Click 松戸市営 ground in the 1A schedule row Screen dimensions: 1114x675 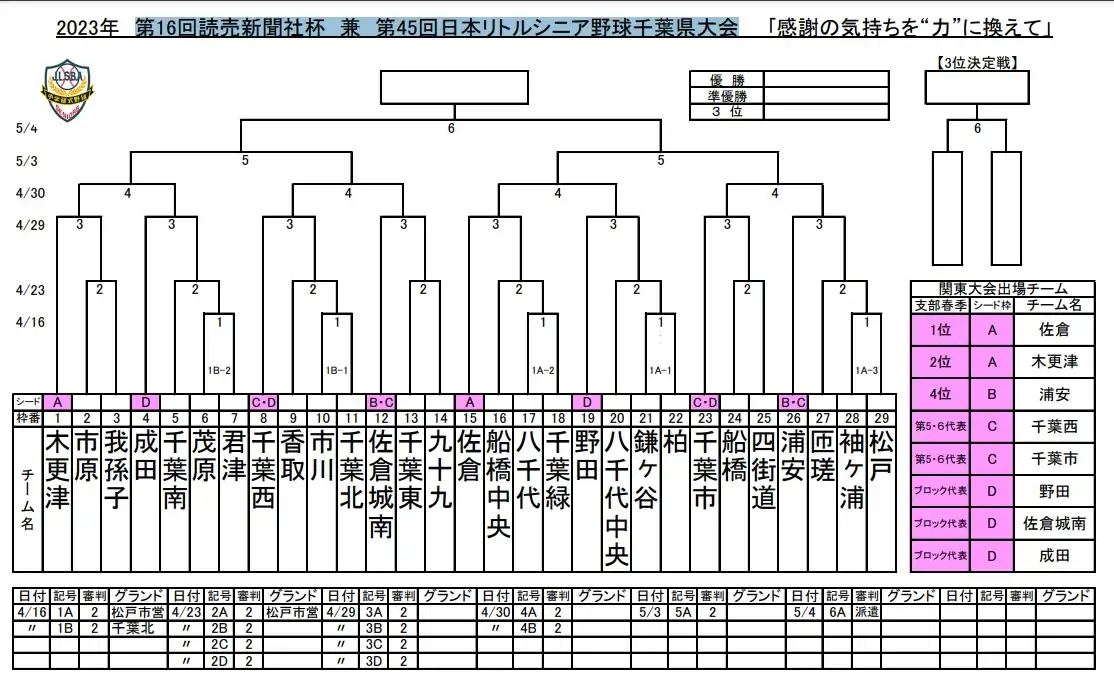point(137,612)
